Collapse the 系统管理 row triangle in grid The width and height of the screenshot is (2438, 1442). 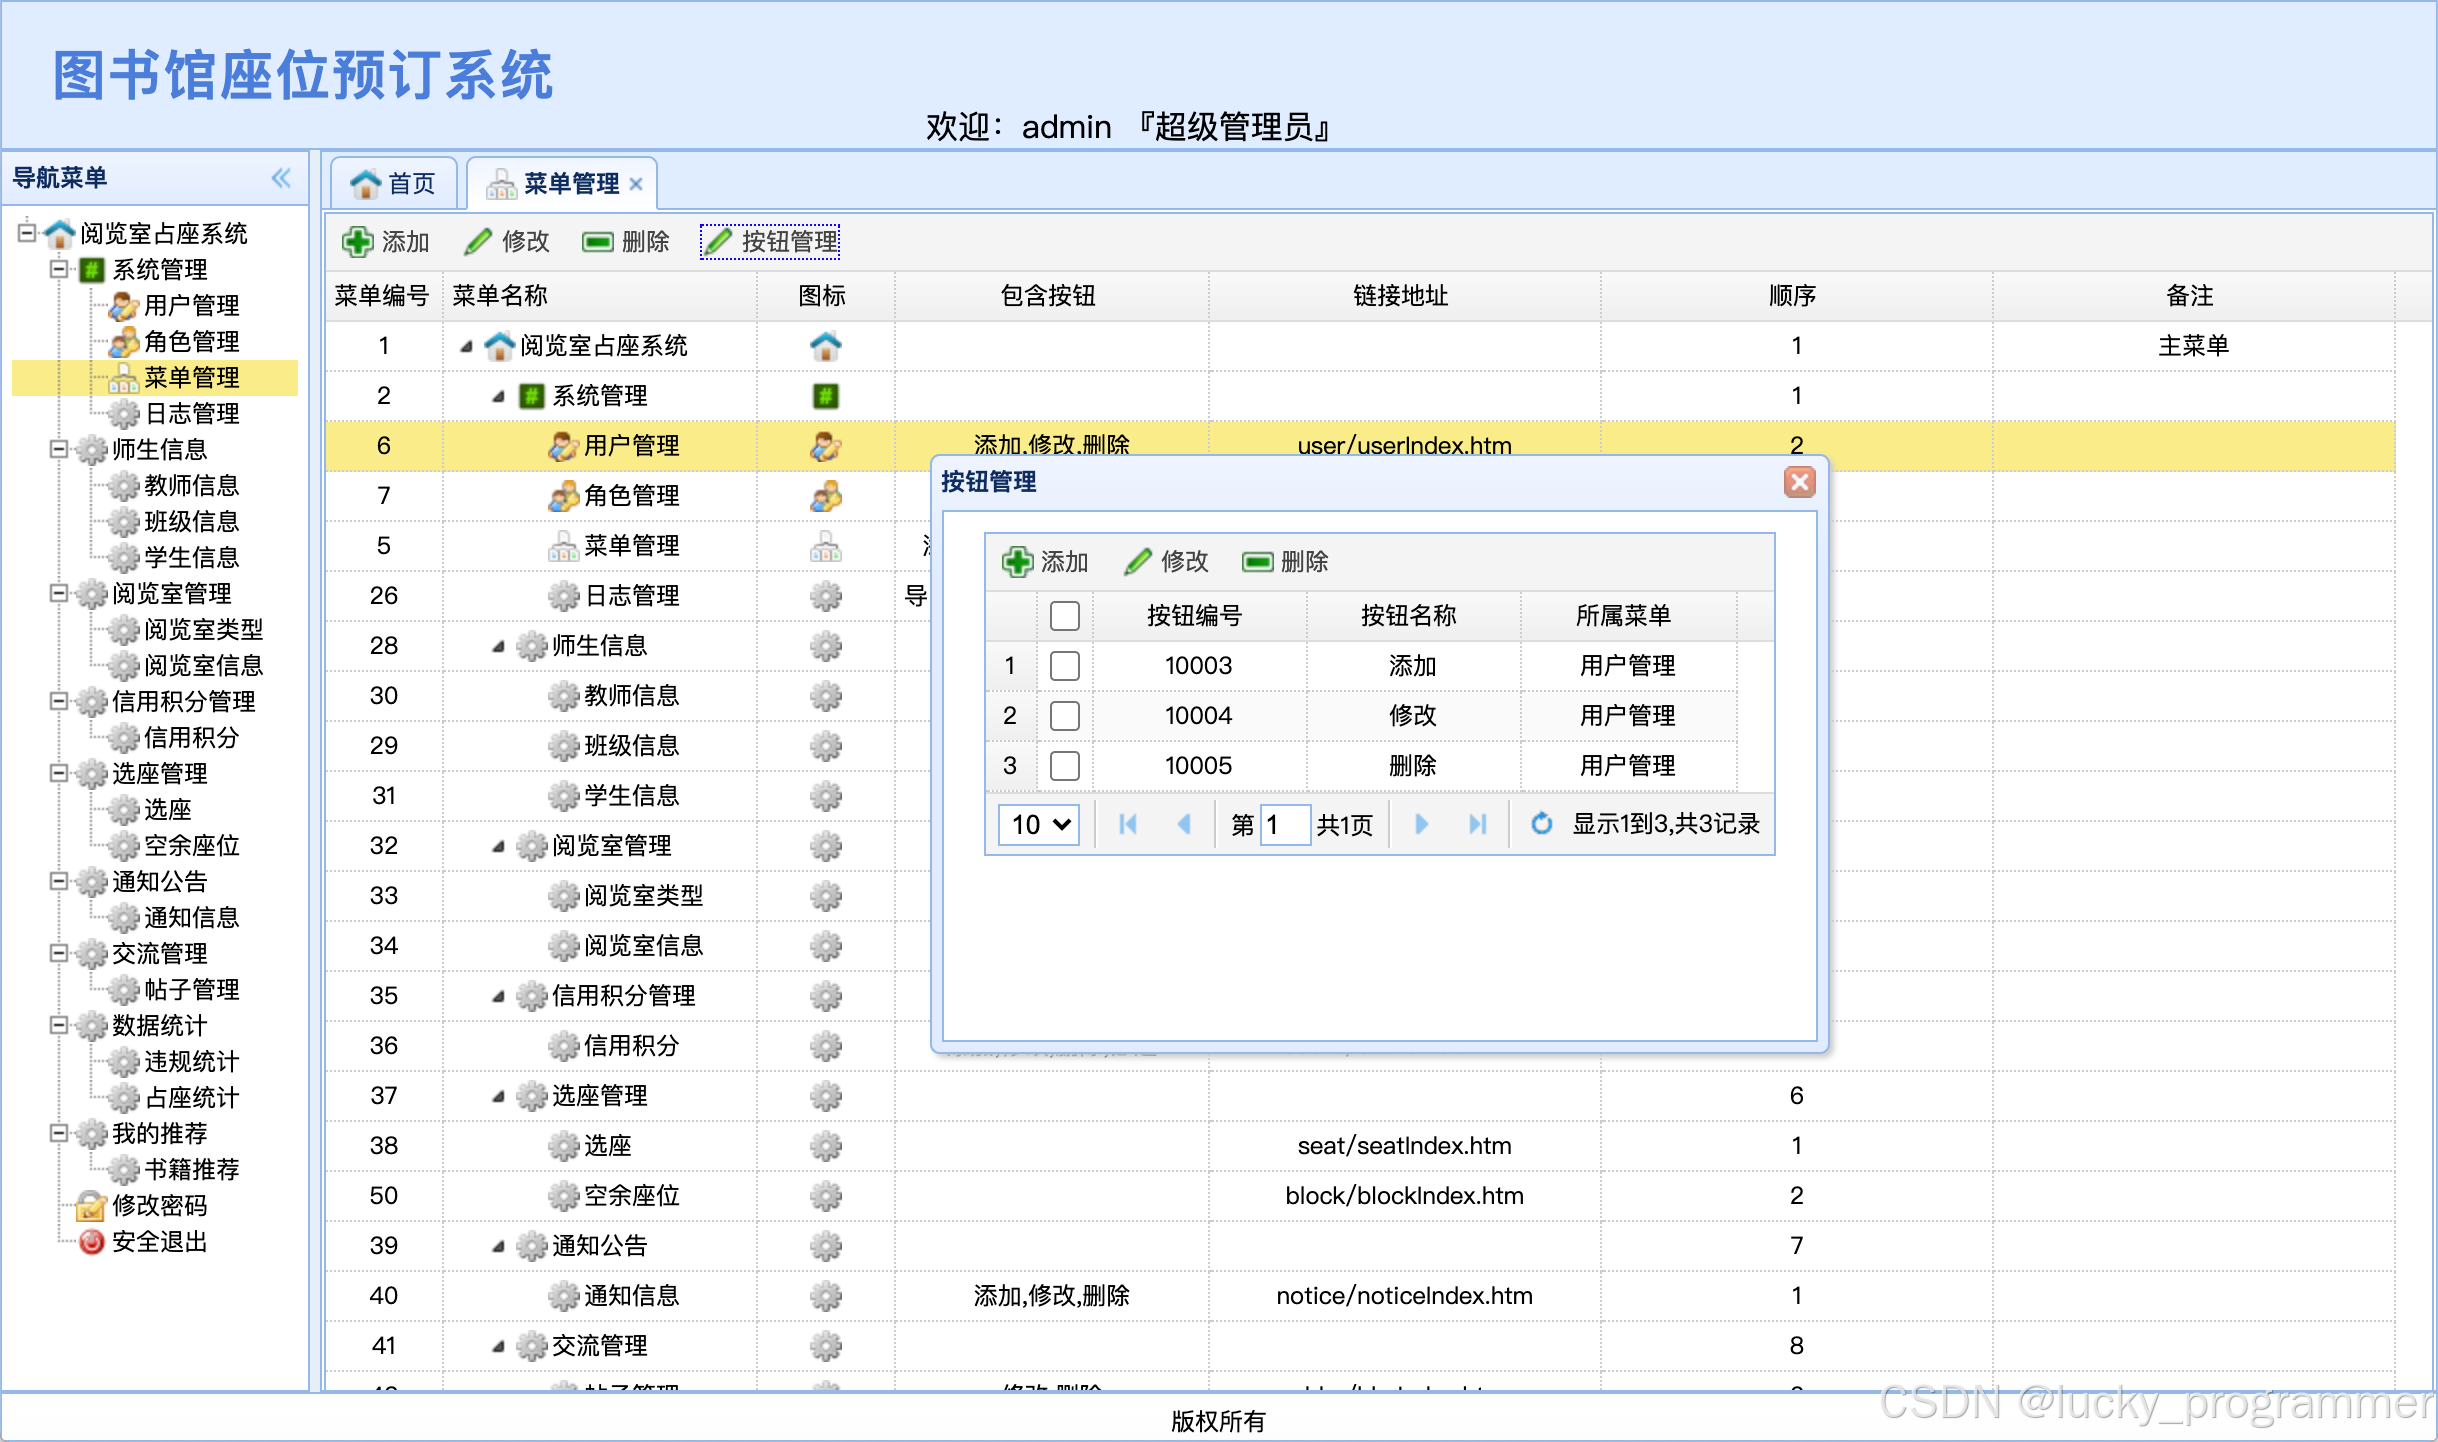click(x=498, y=397)
